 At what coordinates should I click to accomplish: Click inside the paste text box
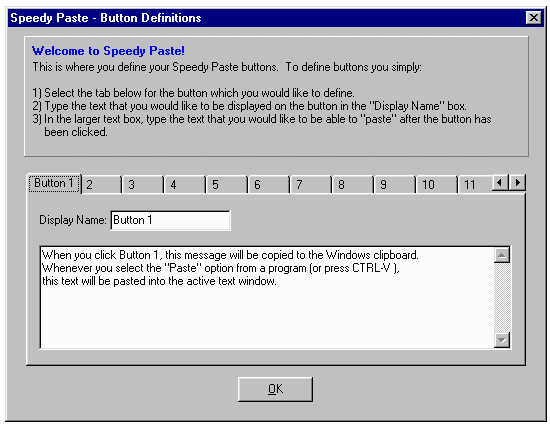pyautogui.click(x=267, y=297)
